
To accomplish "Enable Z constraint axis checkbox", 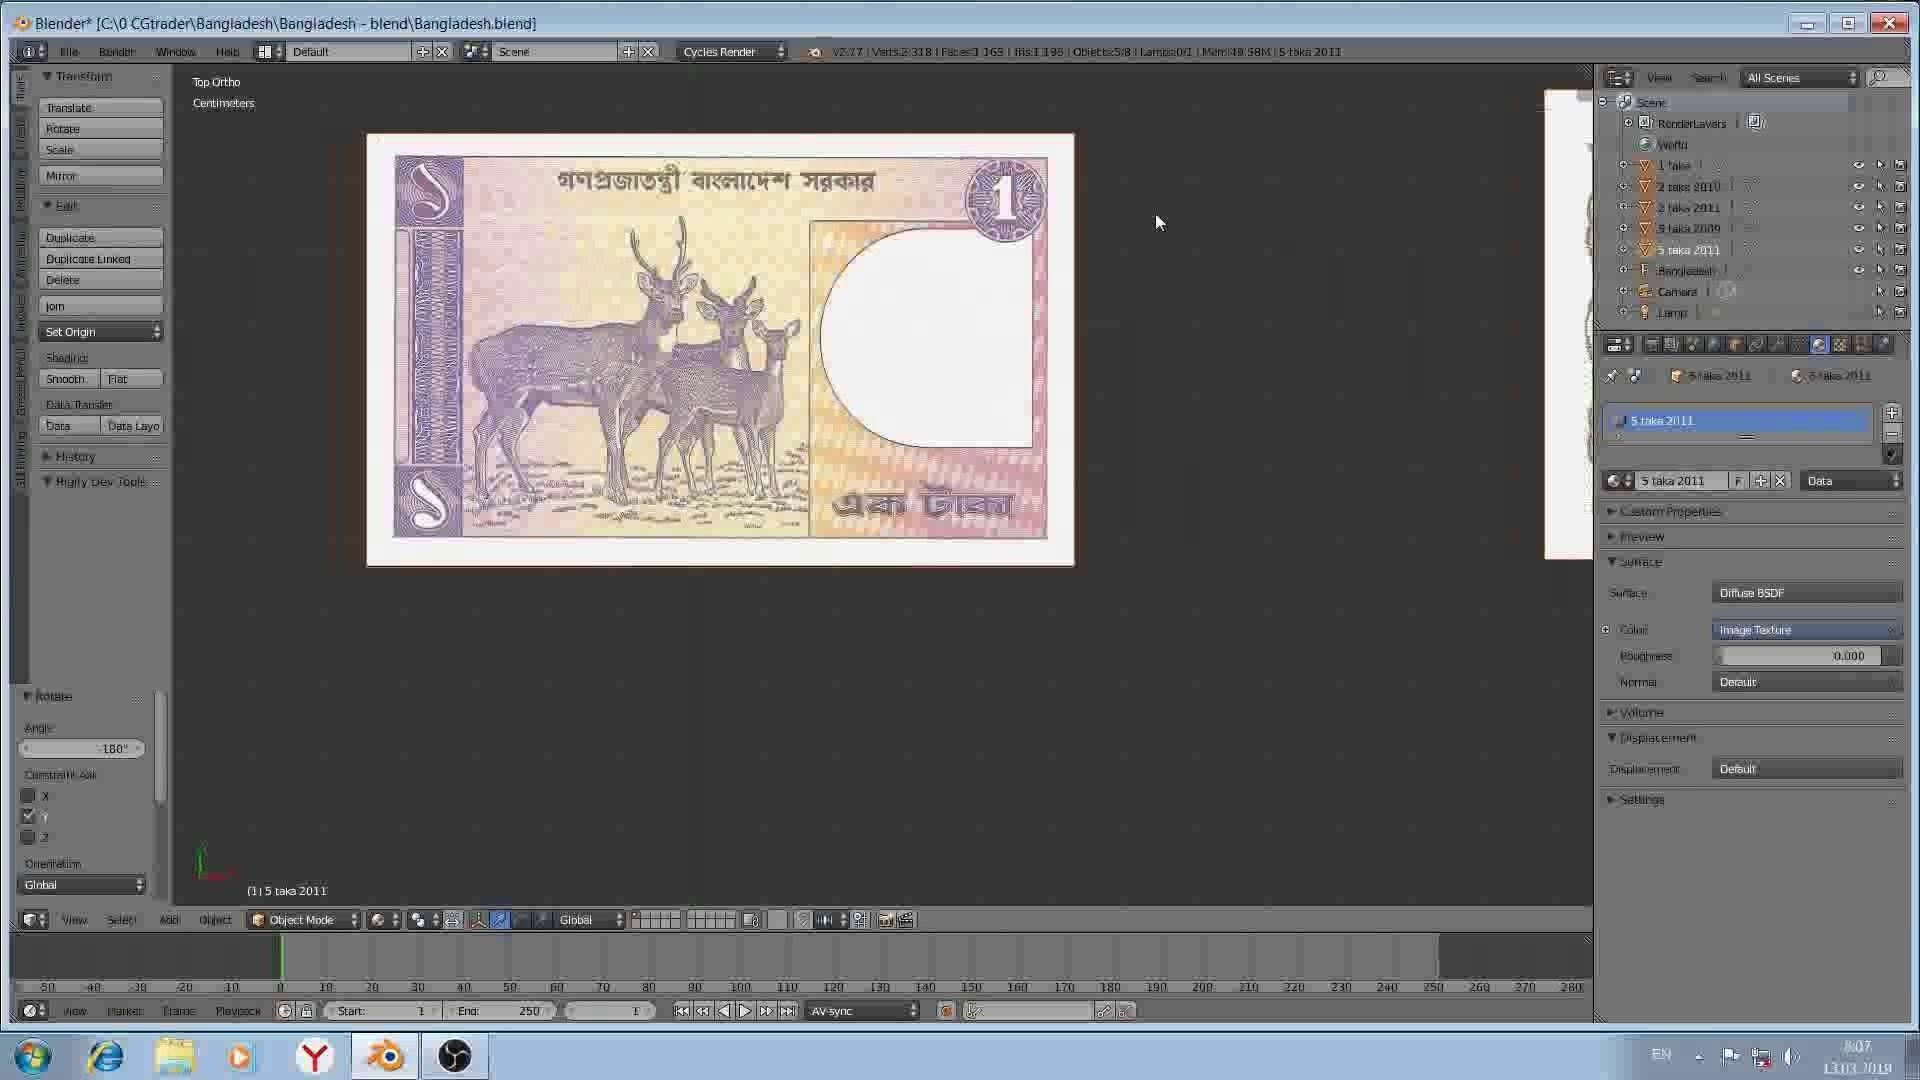I will (x=28, y=837).
